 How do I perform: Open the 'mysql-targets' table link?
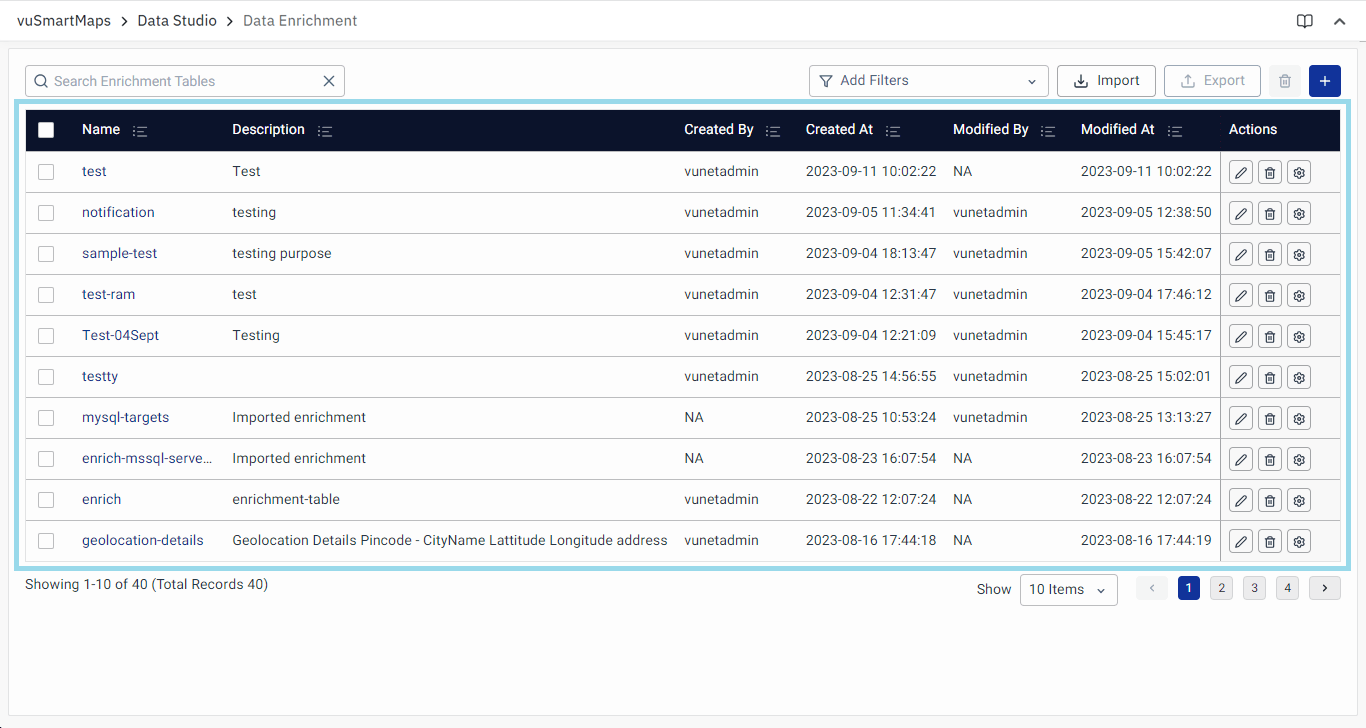pyautogui.click(x=125, y=418)
